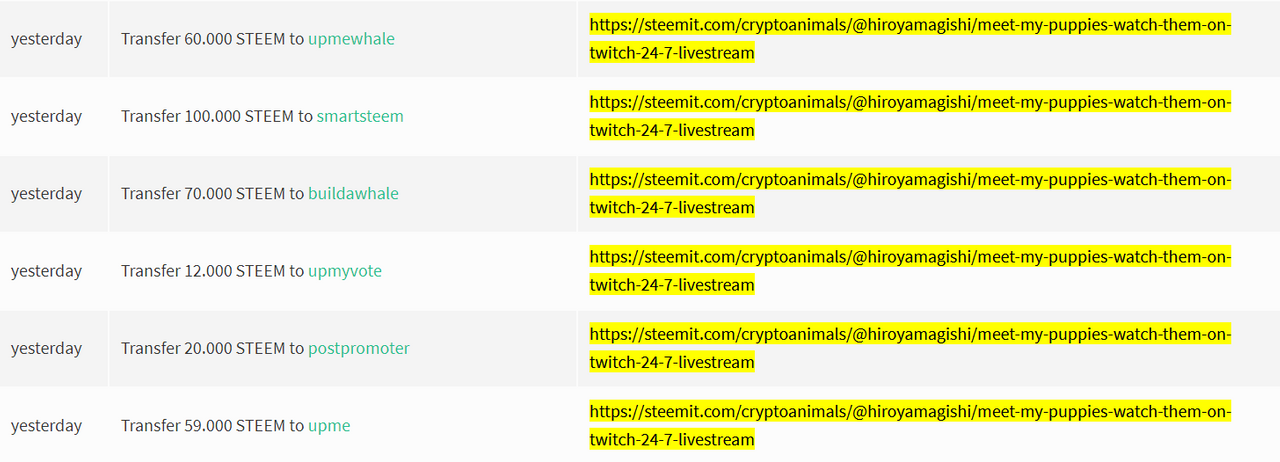Click 'Transfer 100.000 STEEM' text
This screenshot has height=462, width=1280.
click(x=208, y=116)
